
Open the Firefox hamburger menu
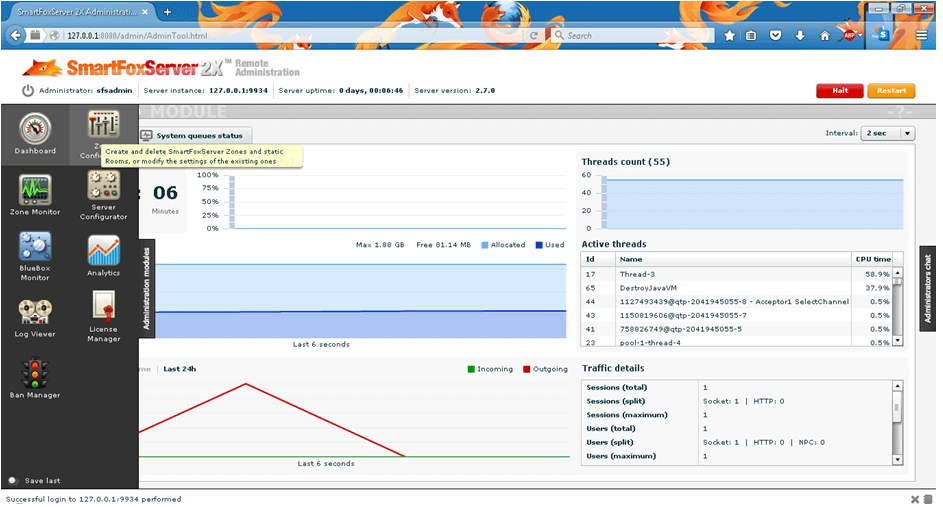[921, 35]
